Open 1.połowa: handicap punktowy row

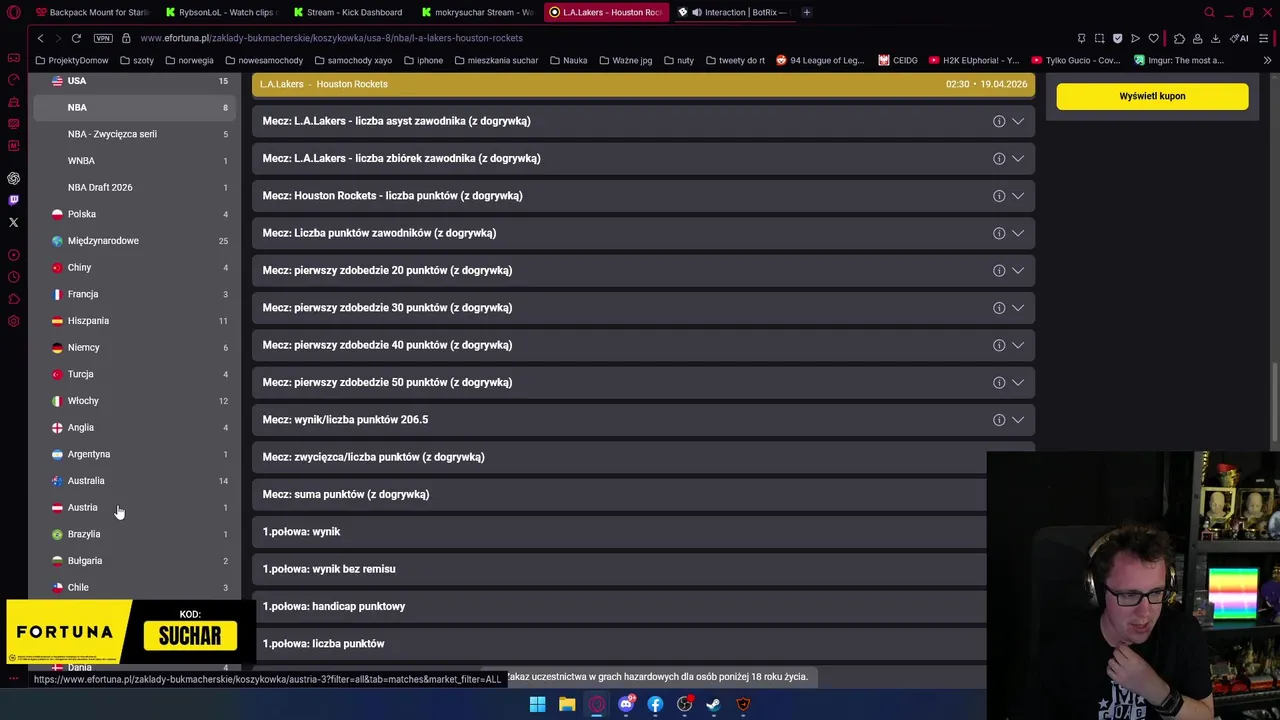[x=620, y=606]
